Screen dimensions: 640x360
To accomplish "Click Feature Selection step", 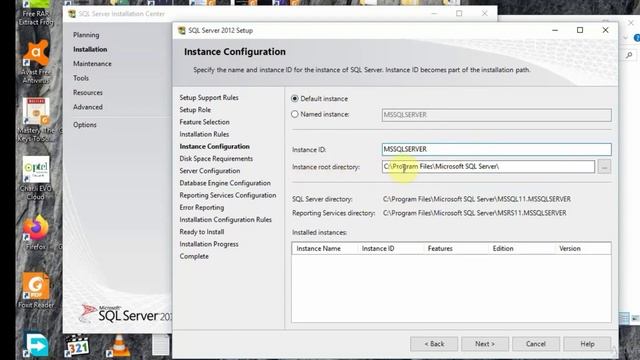I will [x=204, y=122].
